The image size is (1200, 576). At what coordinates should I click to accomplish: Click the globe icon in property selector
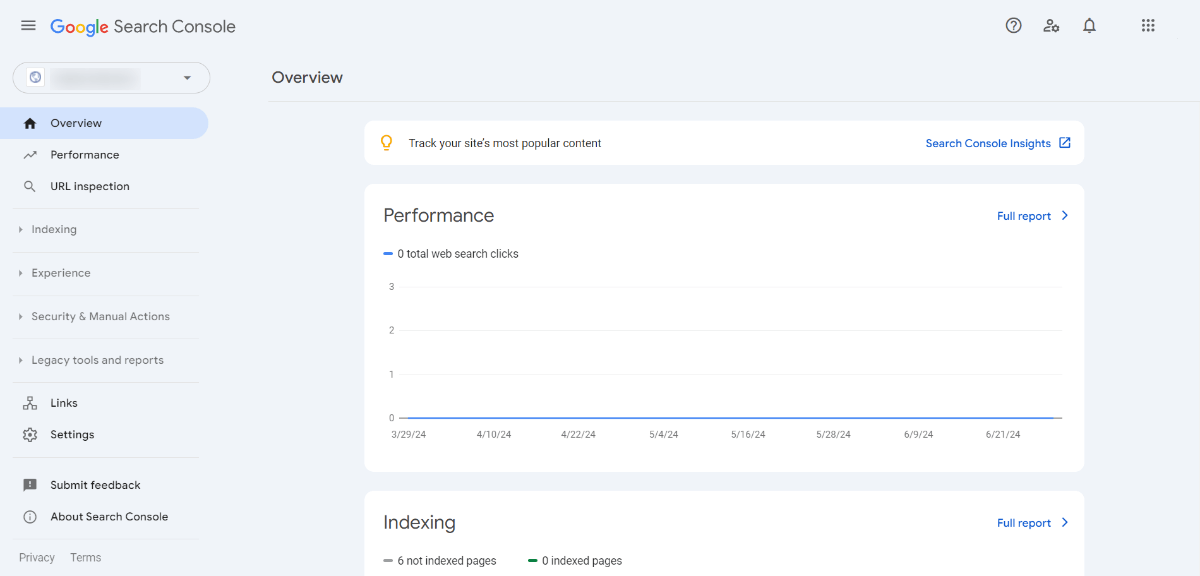click(x=36, y=77)
